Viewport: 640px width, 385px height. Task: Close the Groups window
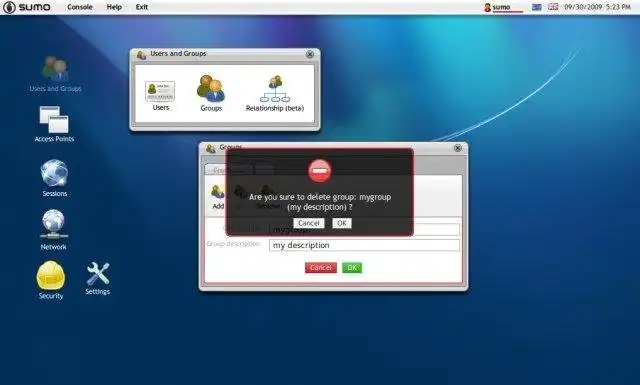click(458, 148)
